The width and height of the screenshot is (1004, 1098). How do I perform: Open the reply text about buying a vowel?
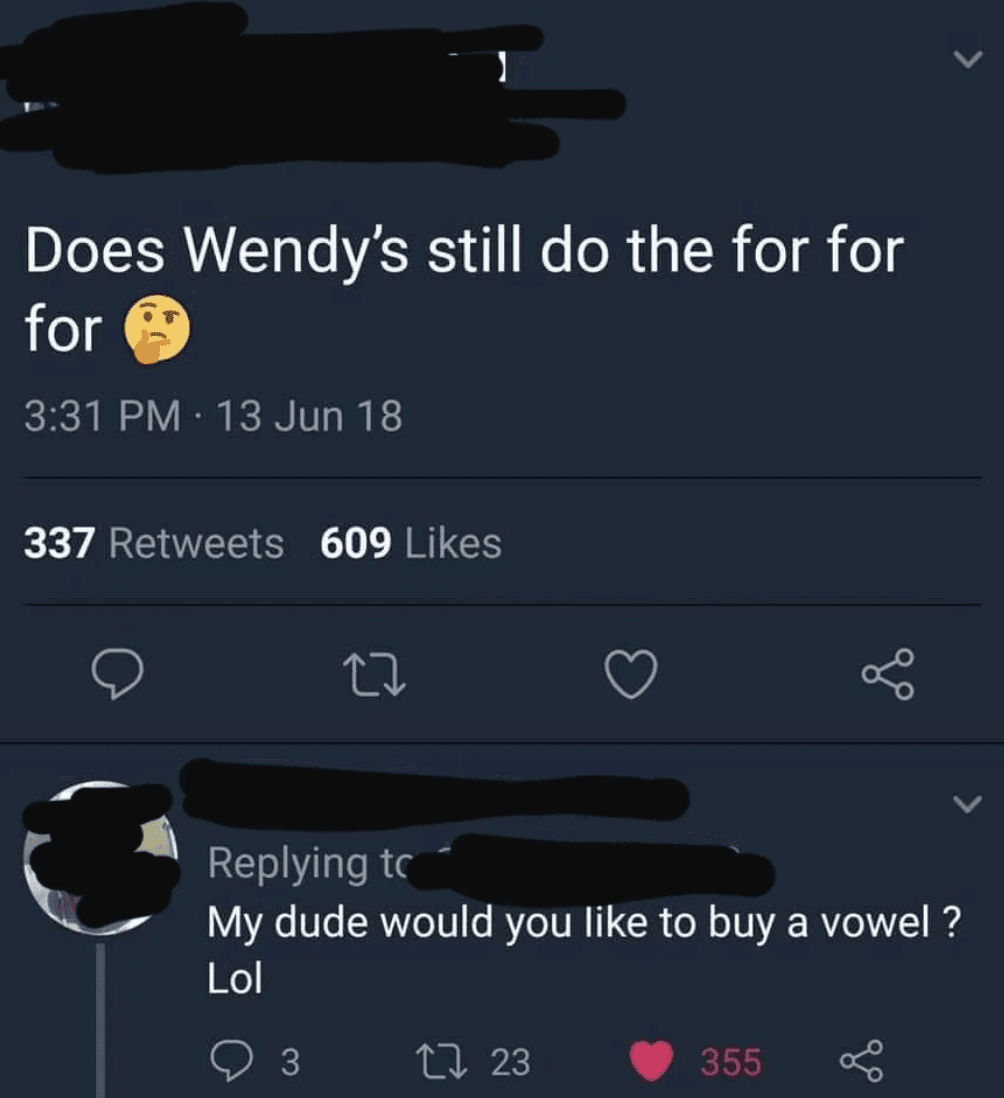coord(584,950)
